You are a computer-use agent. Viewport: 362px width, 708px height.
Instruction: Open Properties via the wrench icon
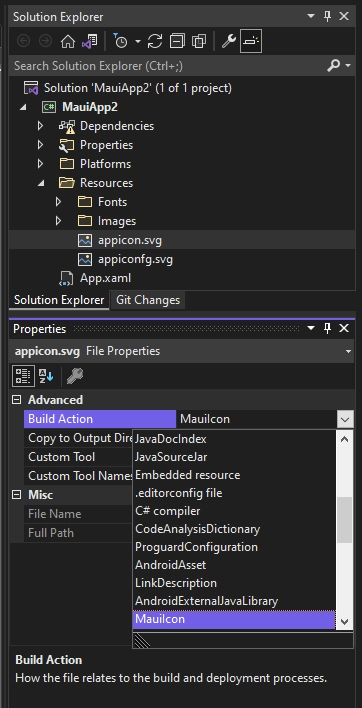click(228, 42)
